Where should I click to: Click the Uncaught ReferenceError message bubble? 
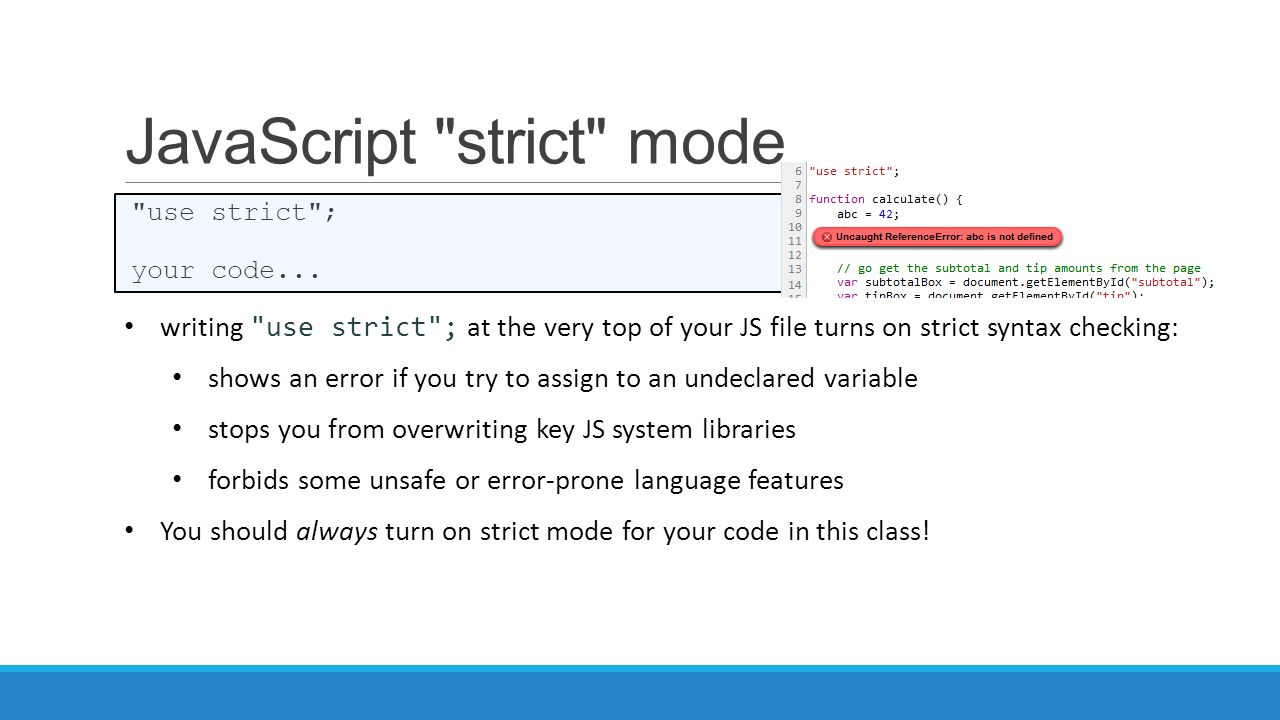[x=937, y=237]
